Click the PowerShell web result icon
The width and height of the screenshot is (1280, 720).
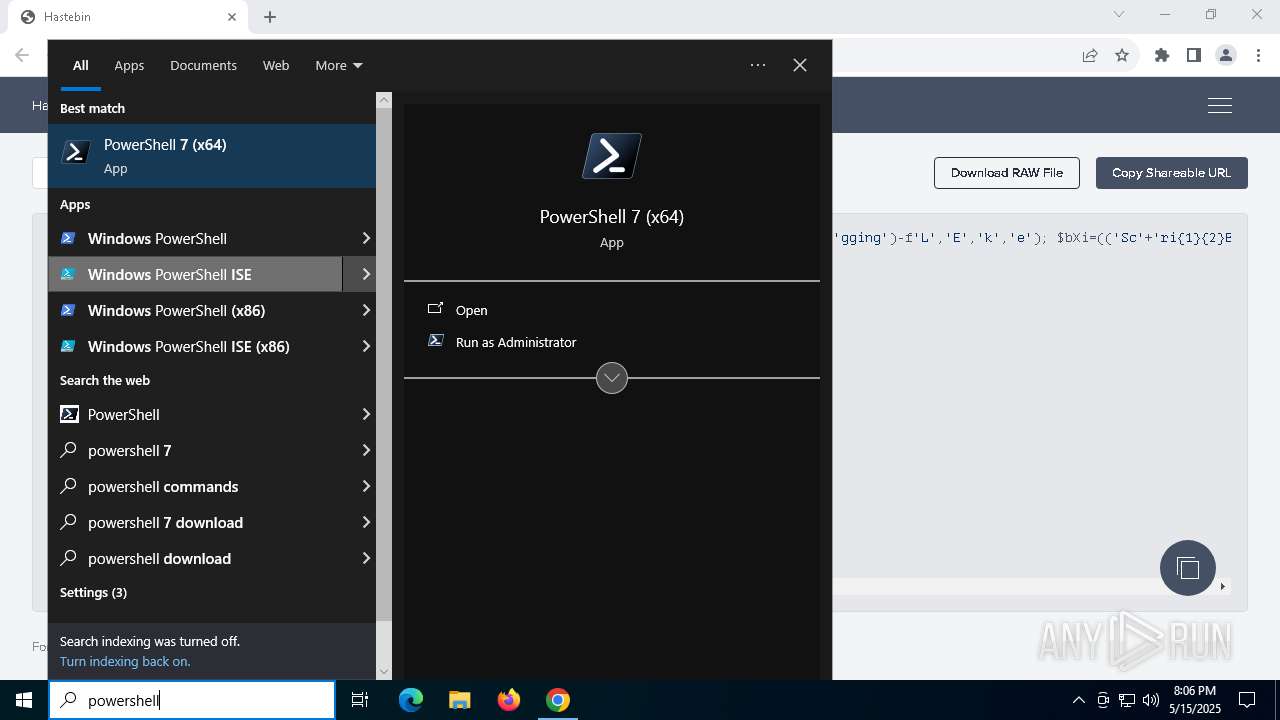tap(69, 414)
